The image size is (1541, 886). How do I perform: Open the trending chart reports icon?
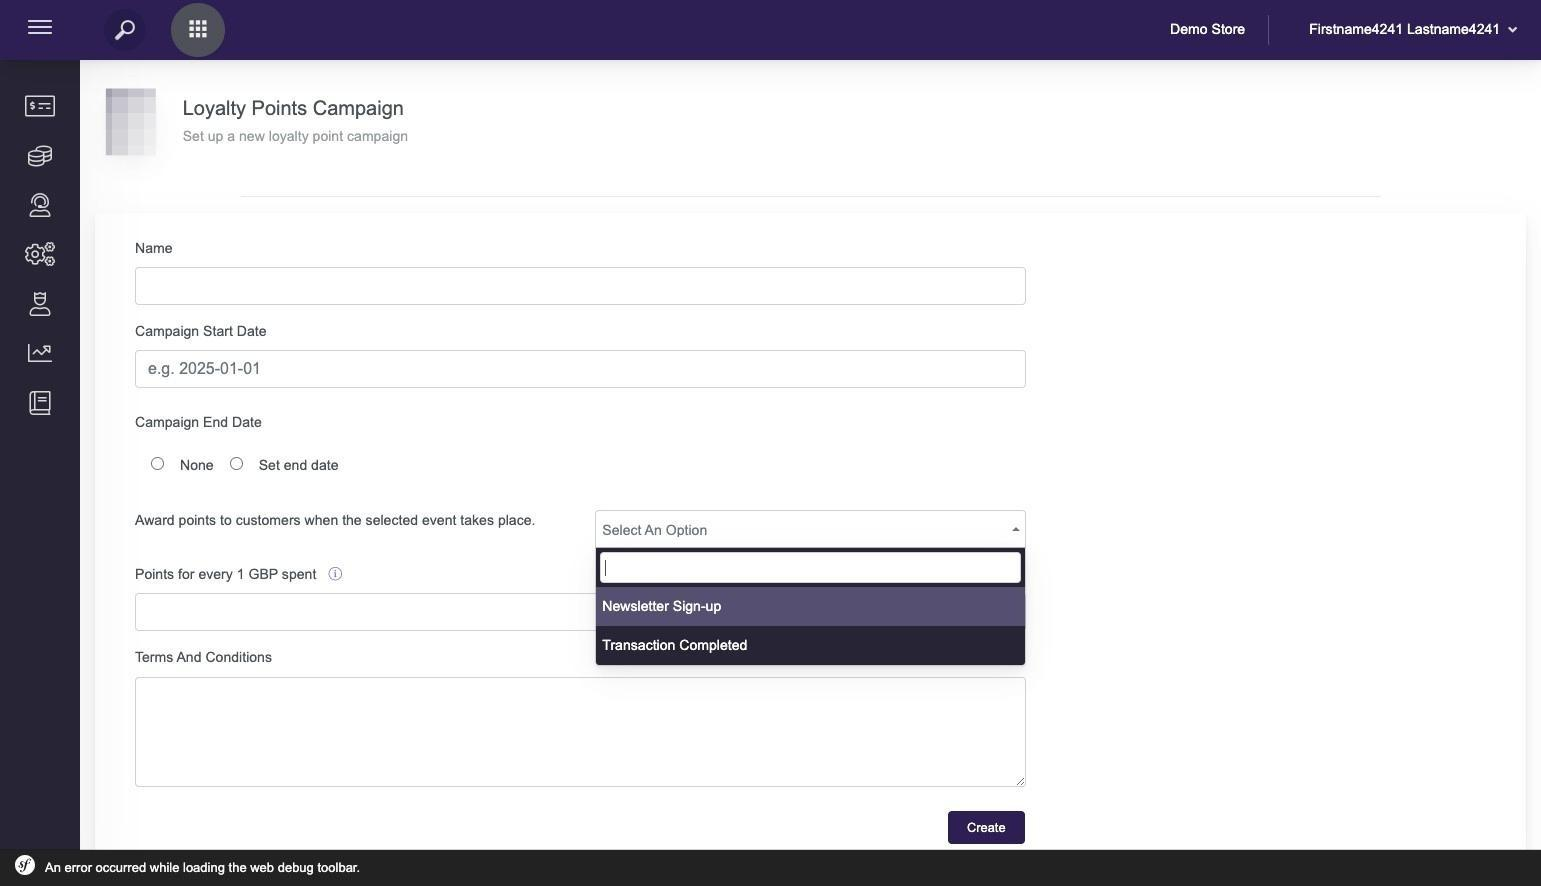(x=40, y=353)
